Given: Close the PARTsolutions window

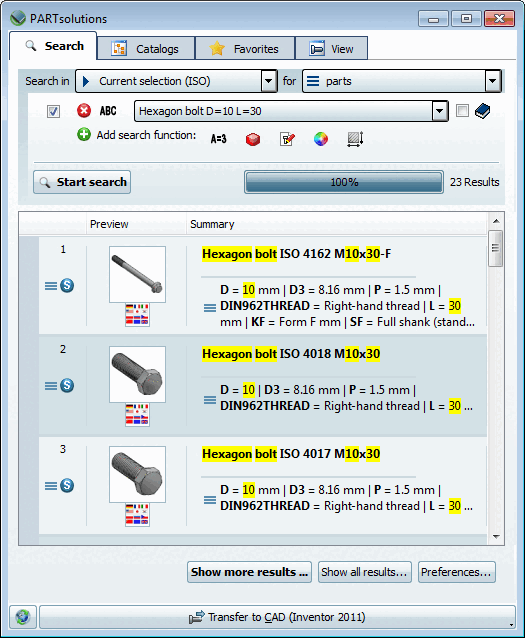Looking at the screenshot, I should (499, 19).
